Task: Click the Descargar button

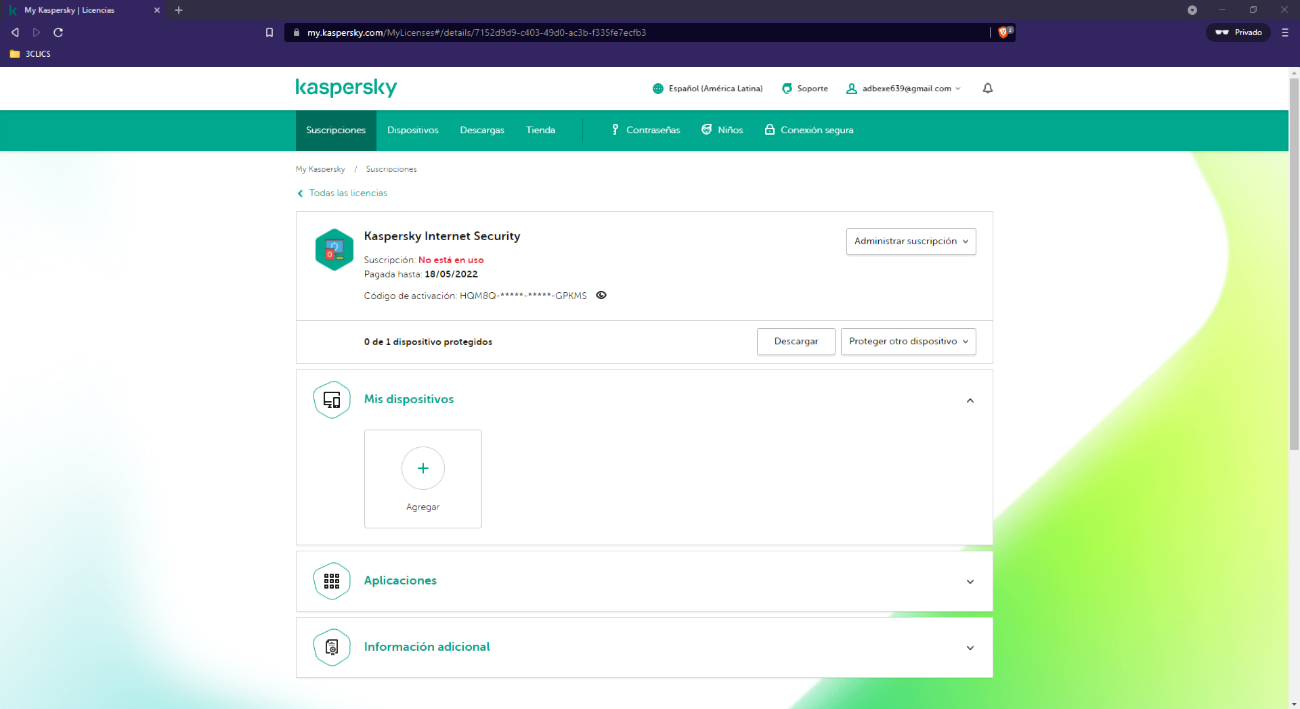Action: pyautogui.click(x=796, y=341)
